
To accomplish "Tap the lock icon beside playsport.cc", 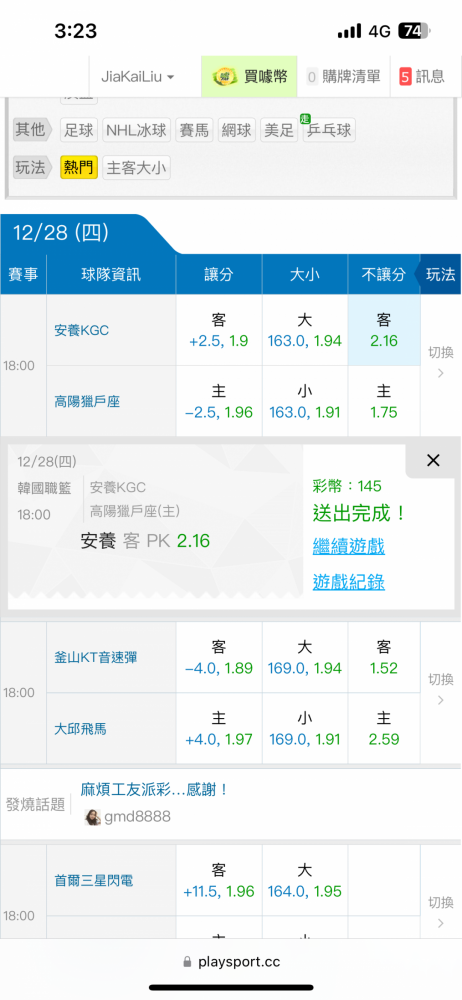I will pyautogui.click(x=187, y=962).
